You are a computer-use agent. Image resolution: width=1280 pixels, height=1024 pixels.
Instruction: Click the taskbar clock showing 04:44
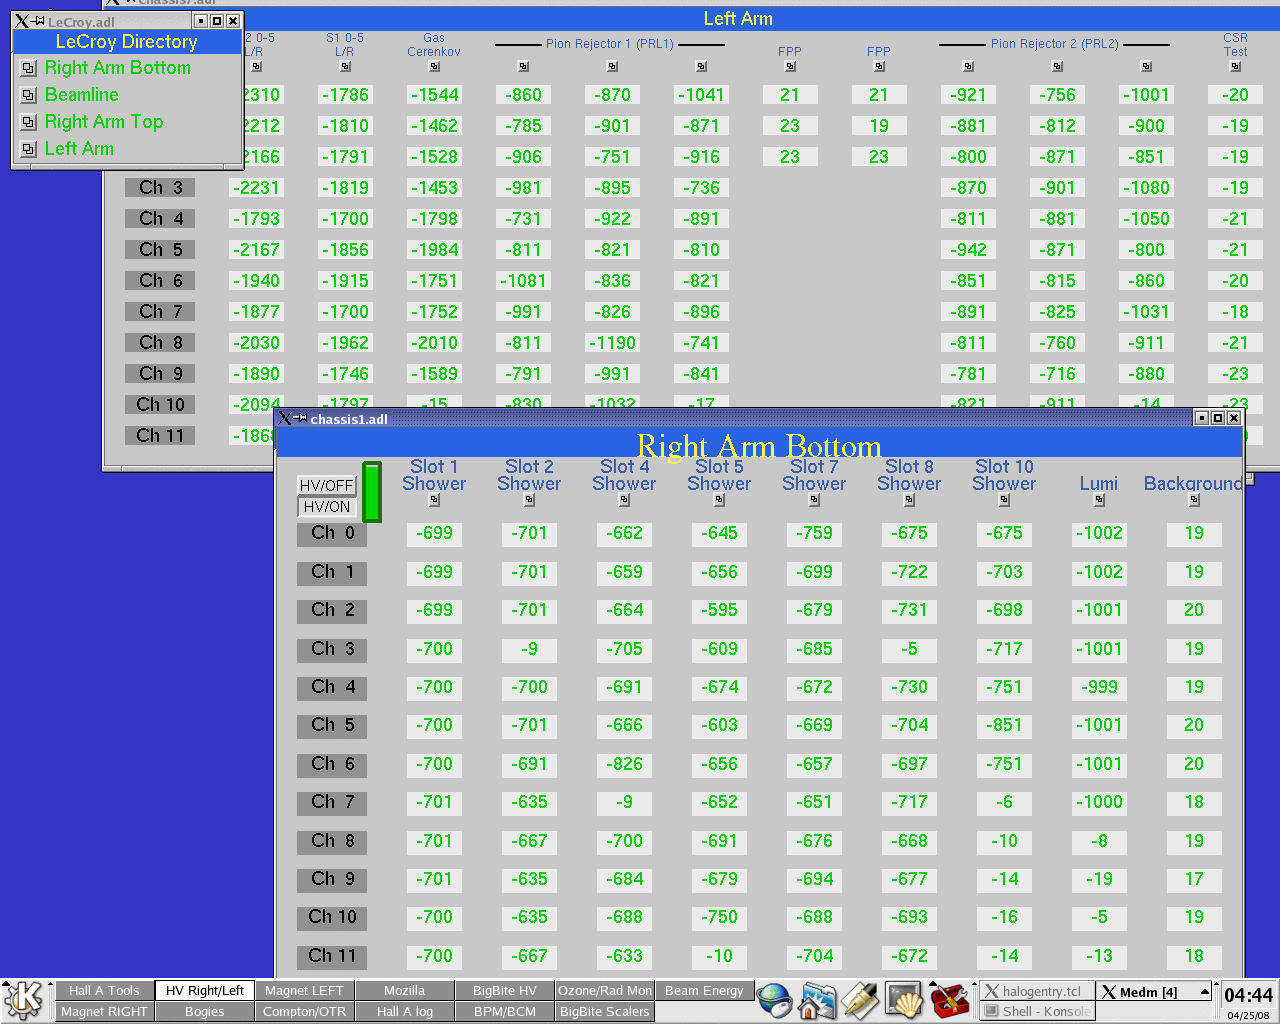click(x=1248, y=995)
